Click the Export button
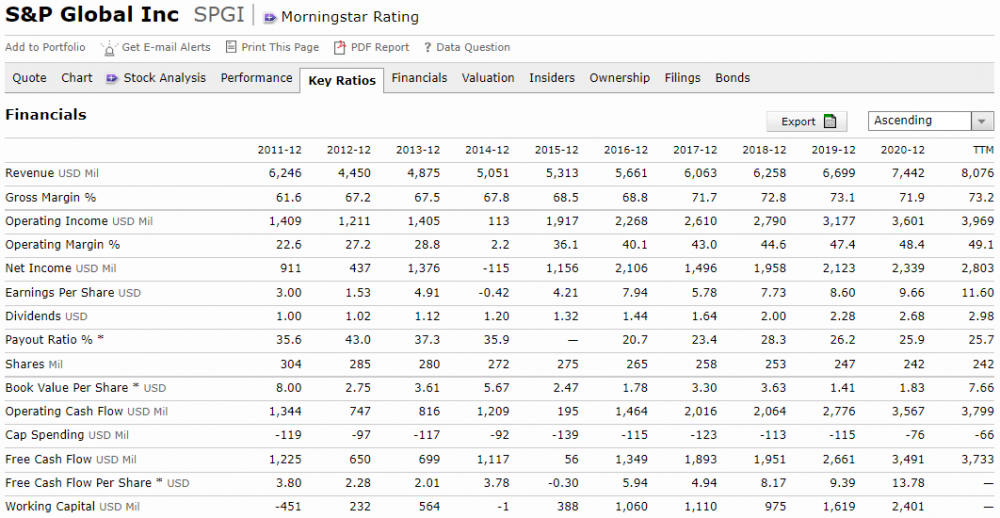1000x518 pixels. pyautogui.click(x=807, y=121)
